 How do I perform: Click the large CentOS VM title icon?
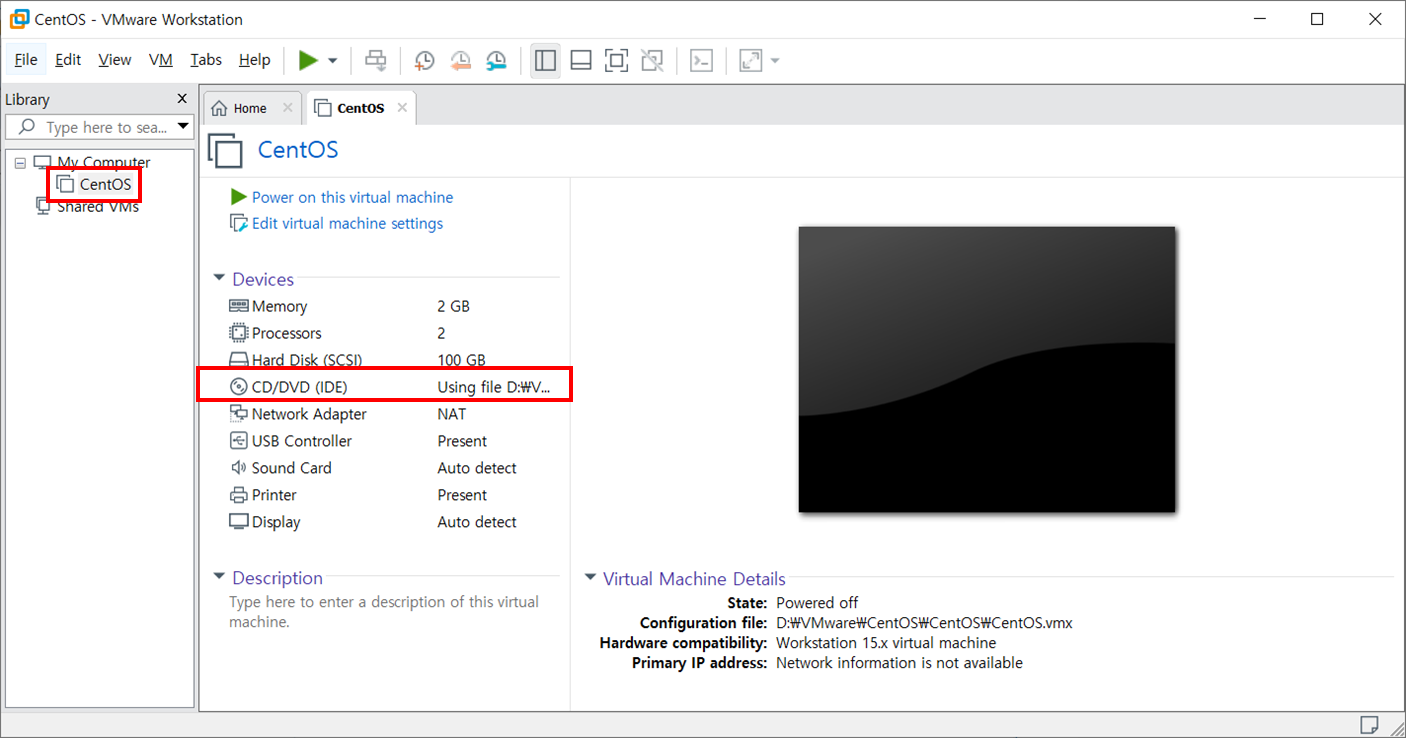tap(225, 150)
